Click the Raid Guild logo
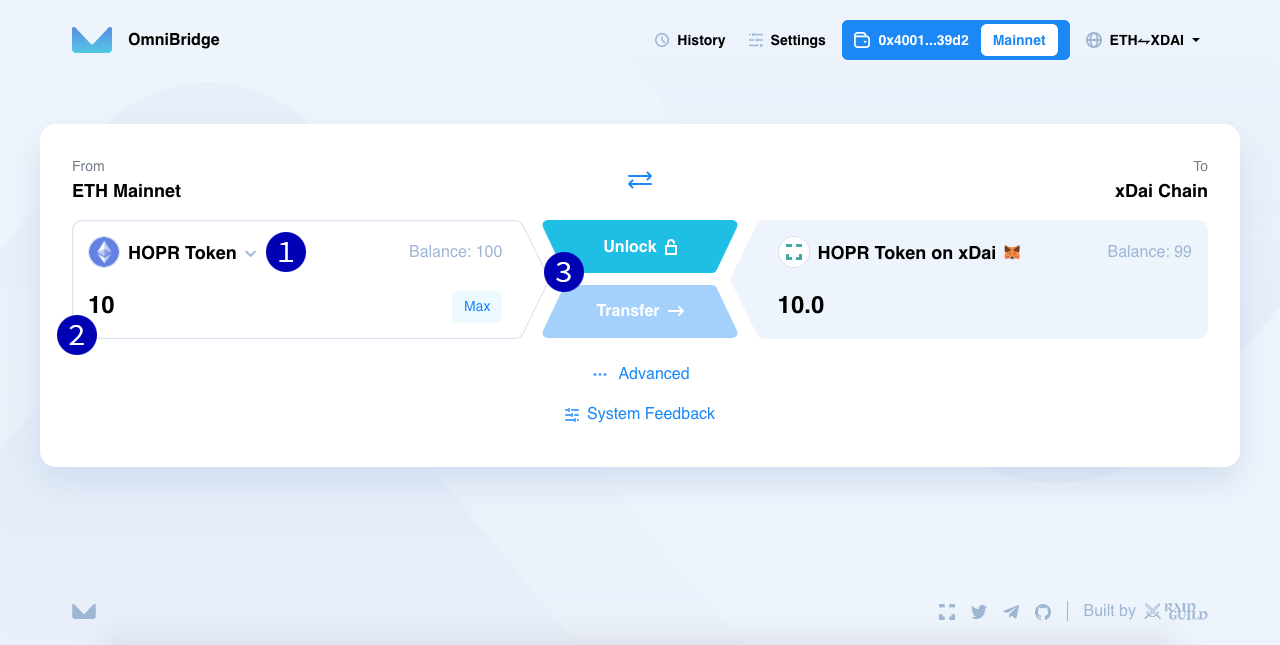This screenshot has height=645, width=1280. click(x=1176, y=611)
